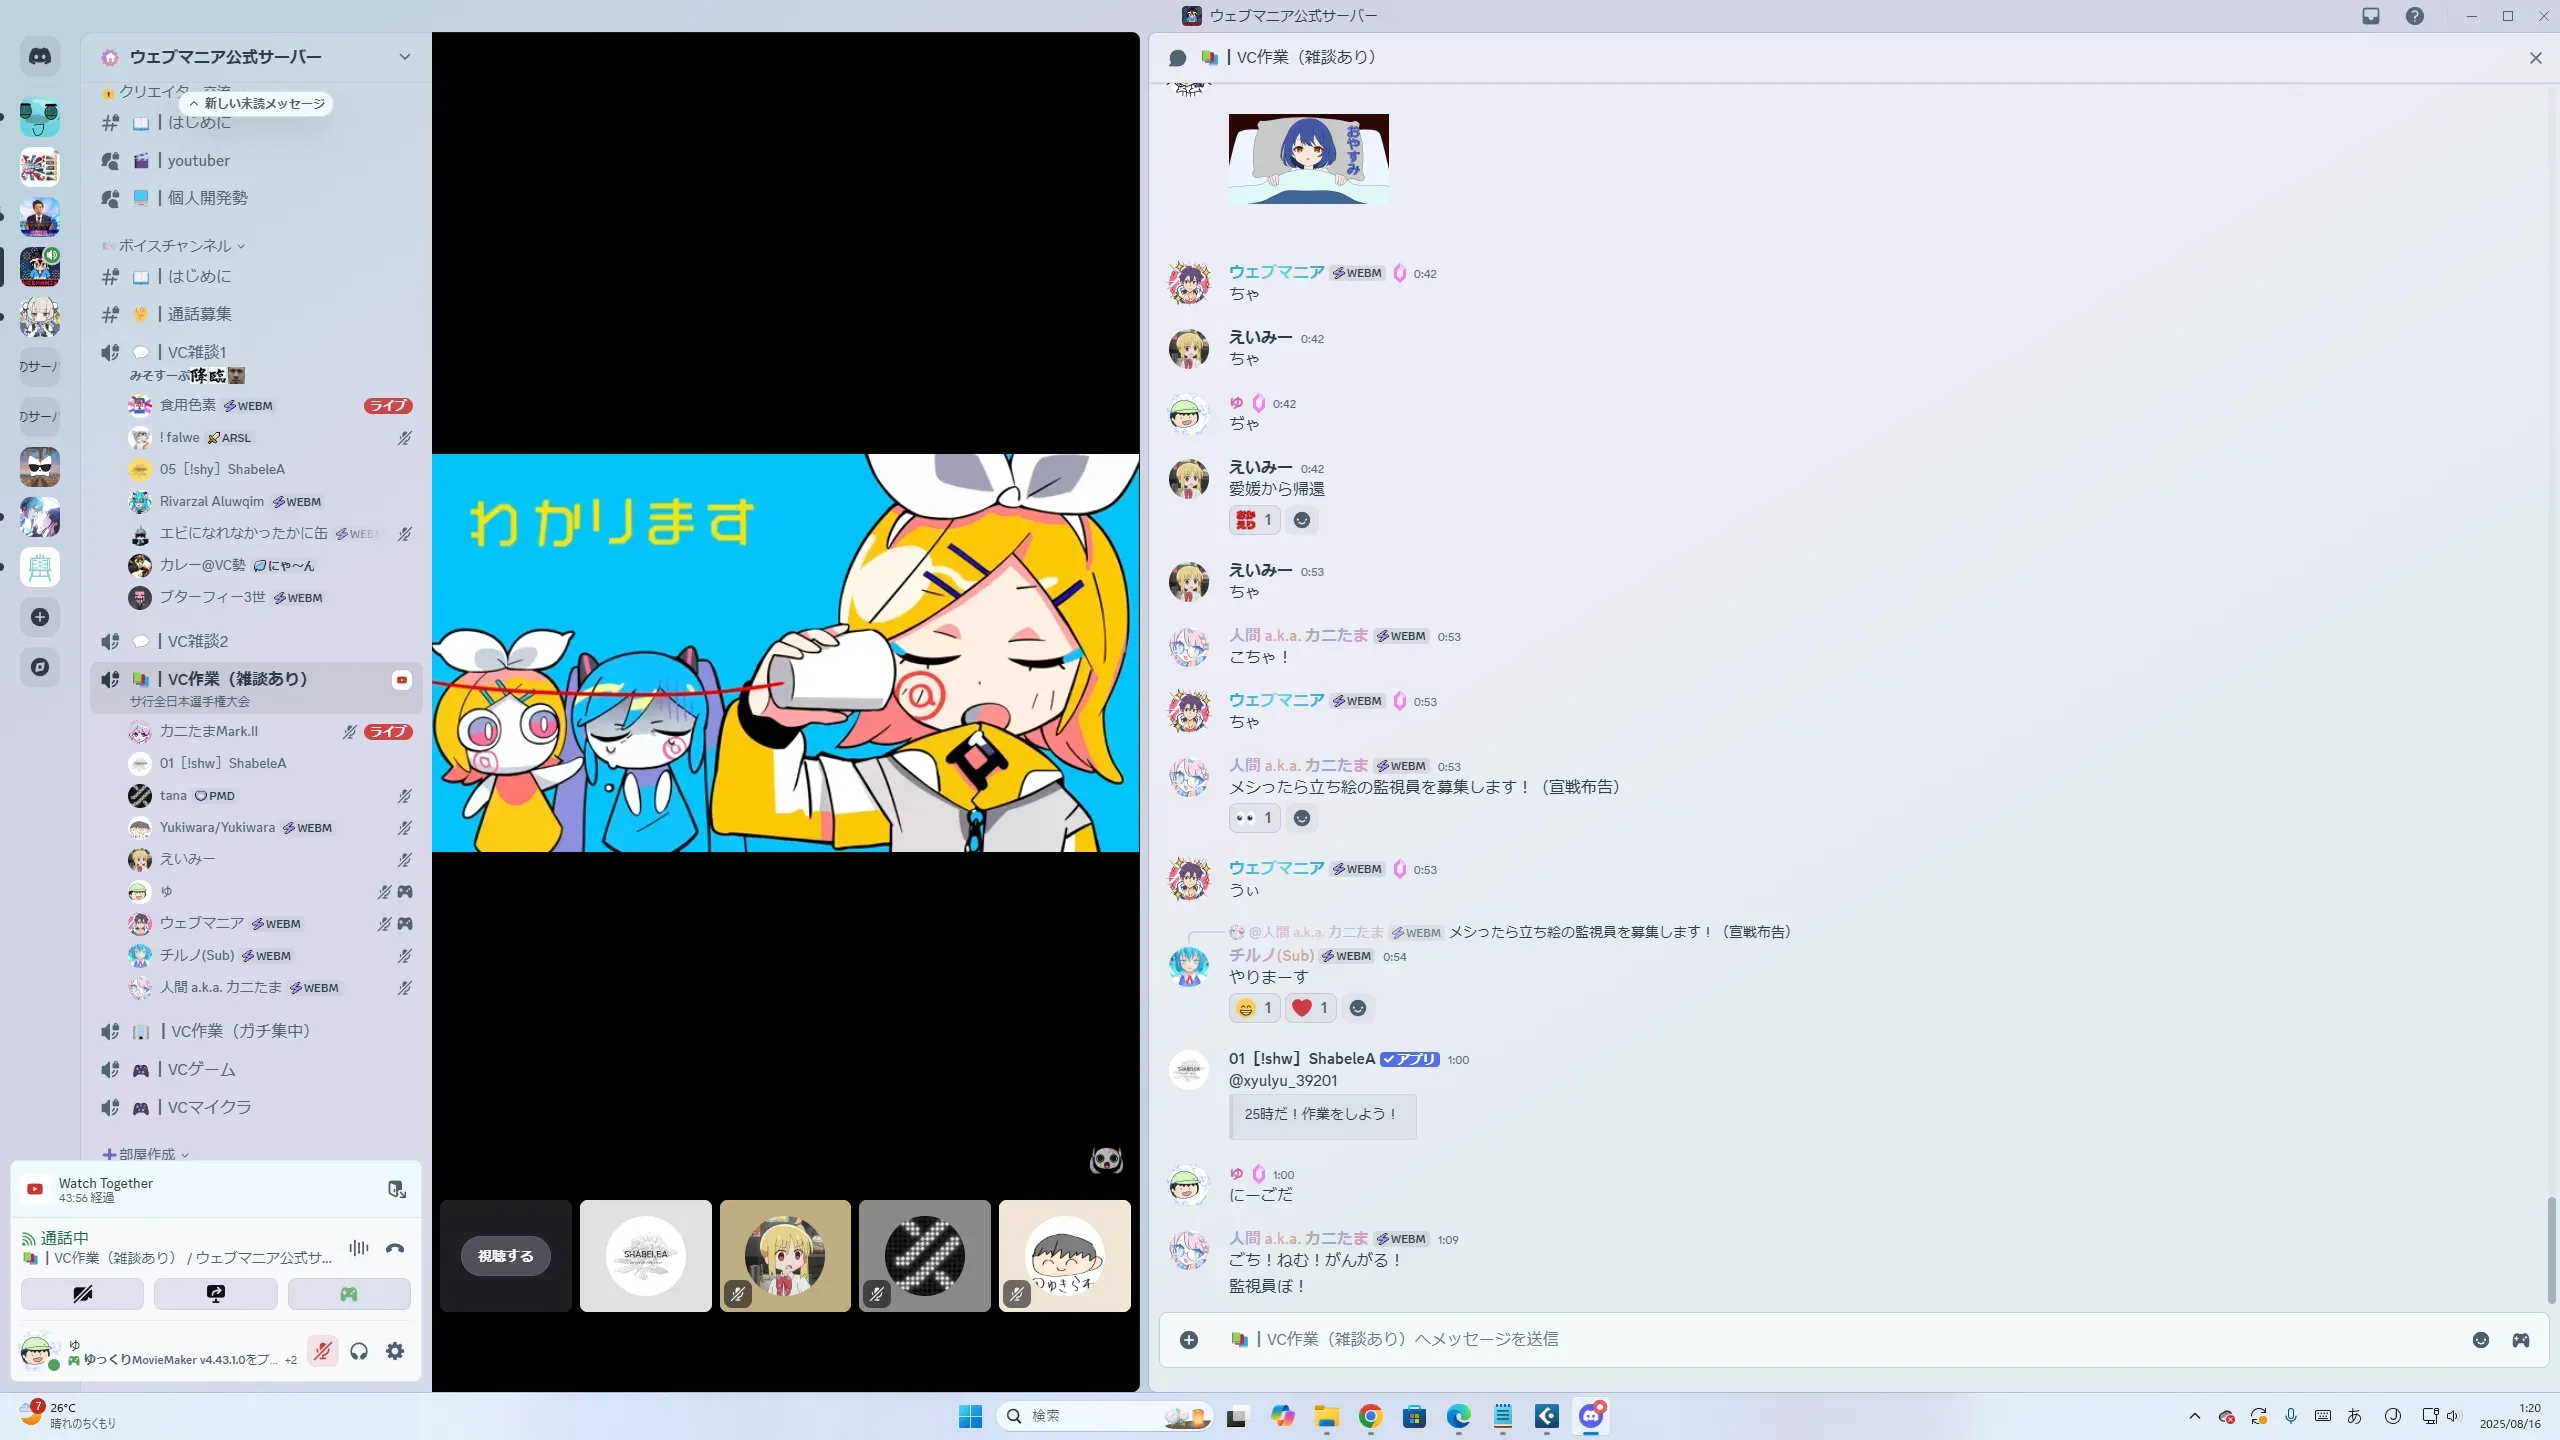Open the discover servers compass icon
Screen dimensions: 2560x1440
click(x=40, y=667)
